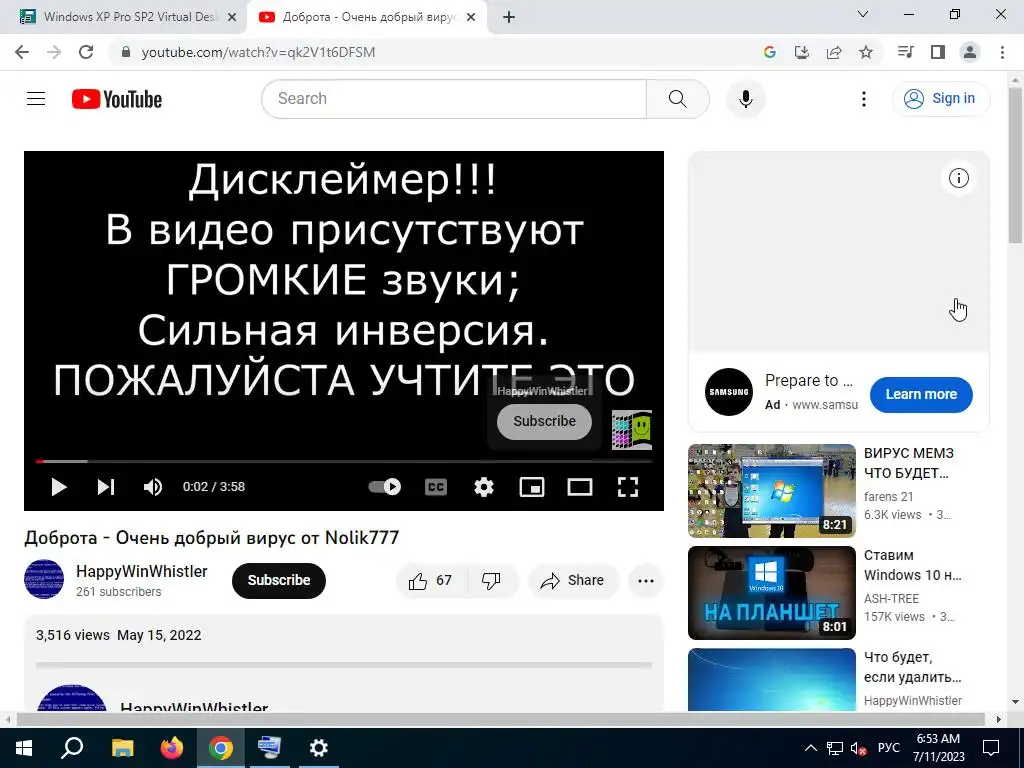Screen dimensions: 1024x768
Task: Toggle closed captions CC button
Action: point(436,487)
